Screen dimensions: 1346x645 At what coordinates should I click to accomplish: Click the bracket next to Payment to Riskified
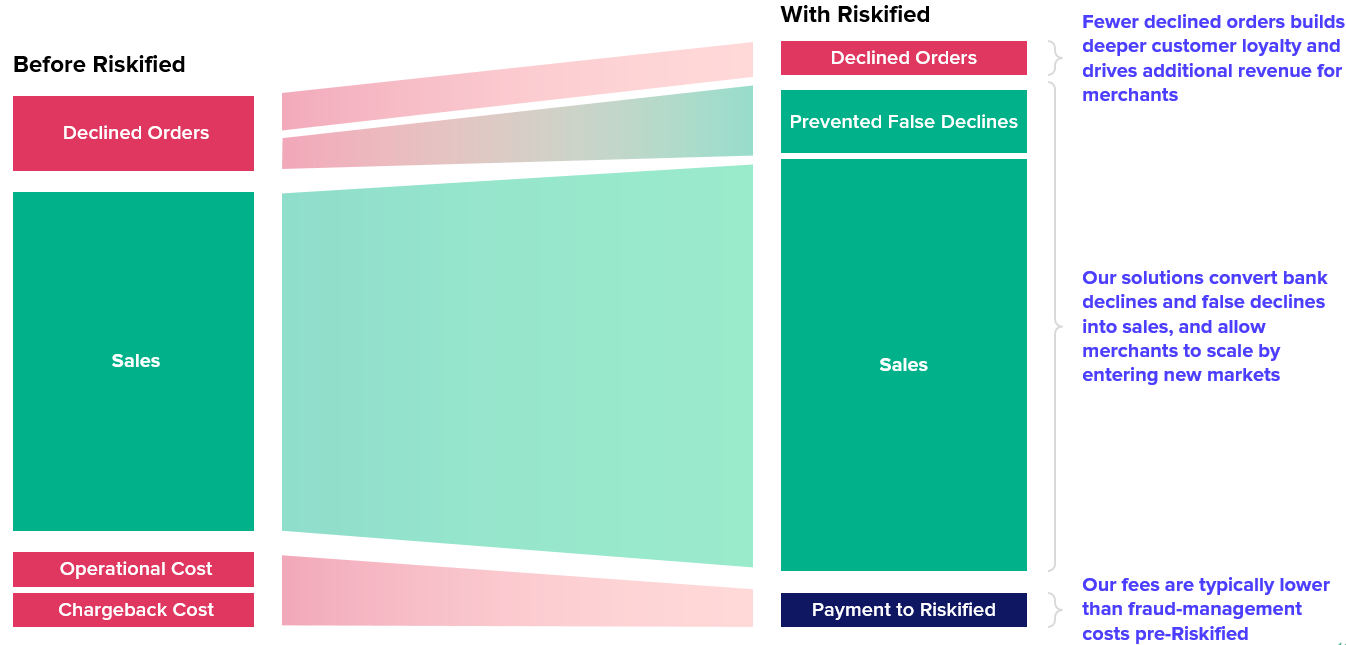point(1054,609)
